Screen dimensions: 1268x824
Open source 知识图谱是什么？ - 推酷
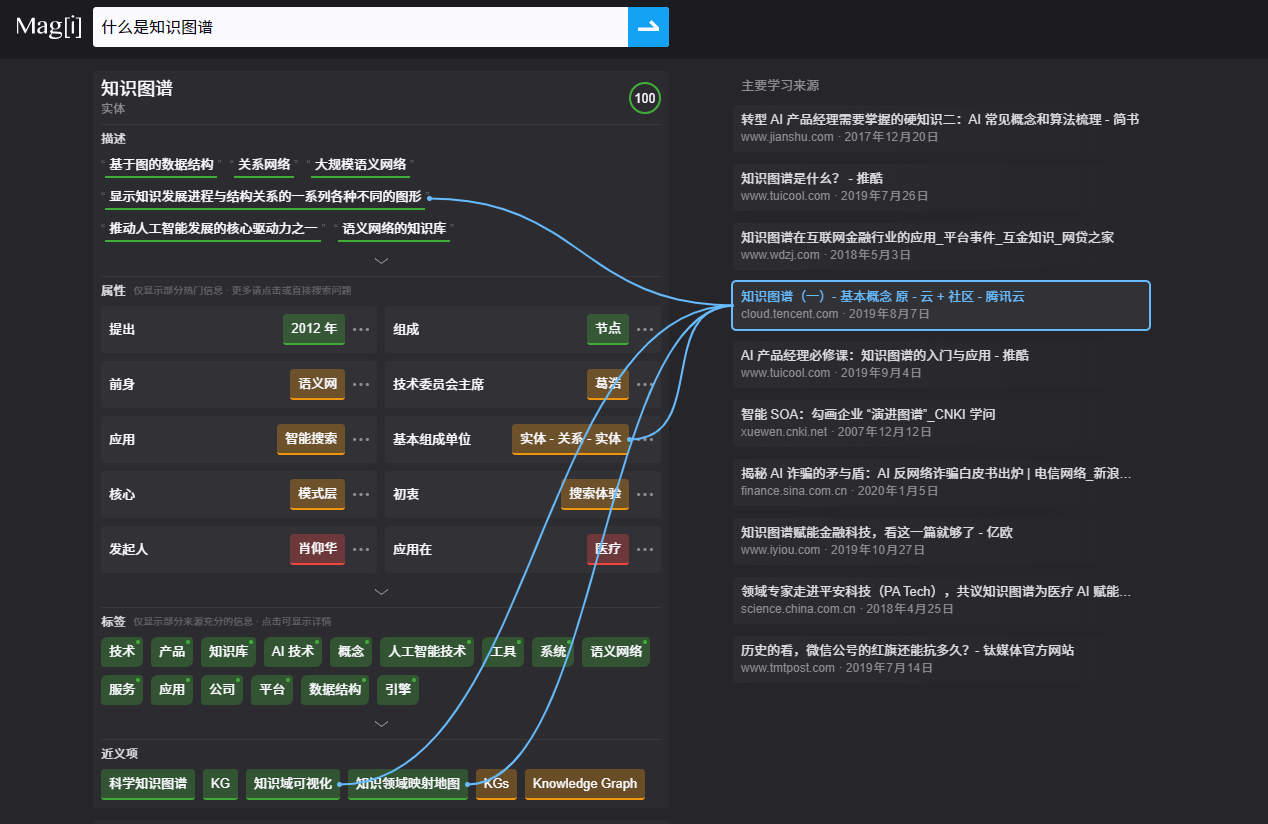[941, 187]
